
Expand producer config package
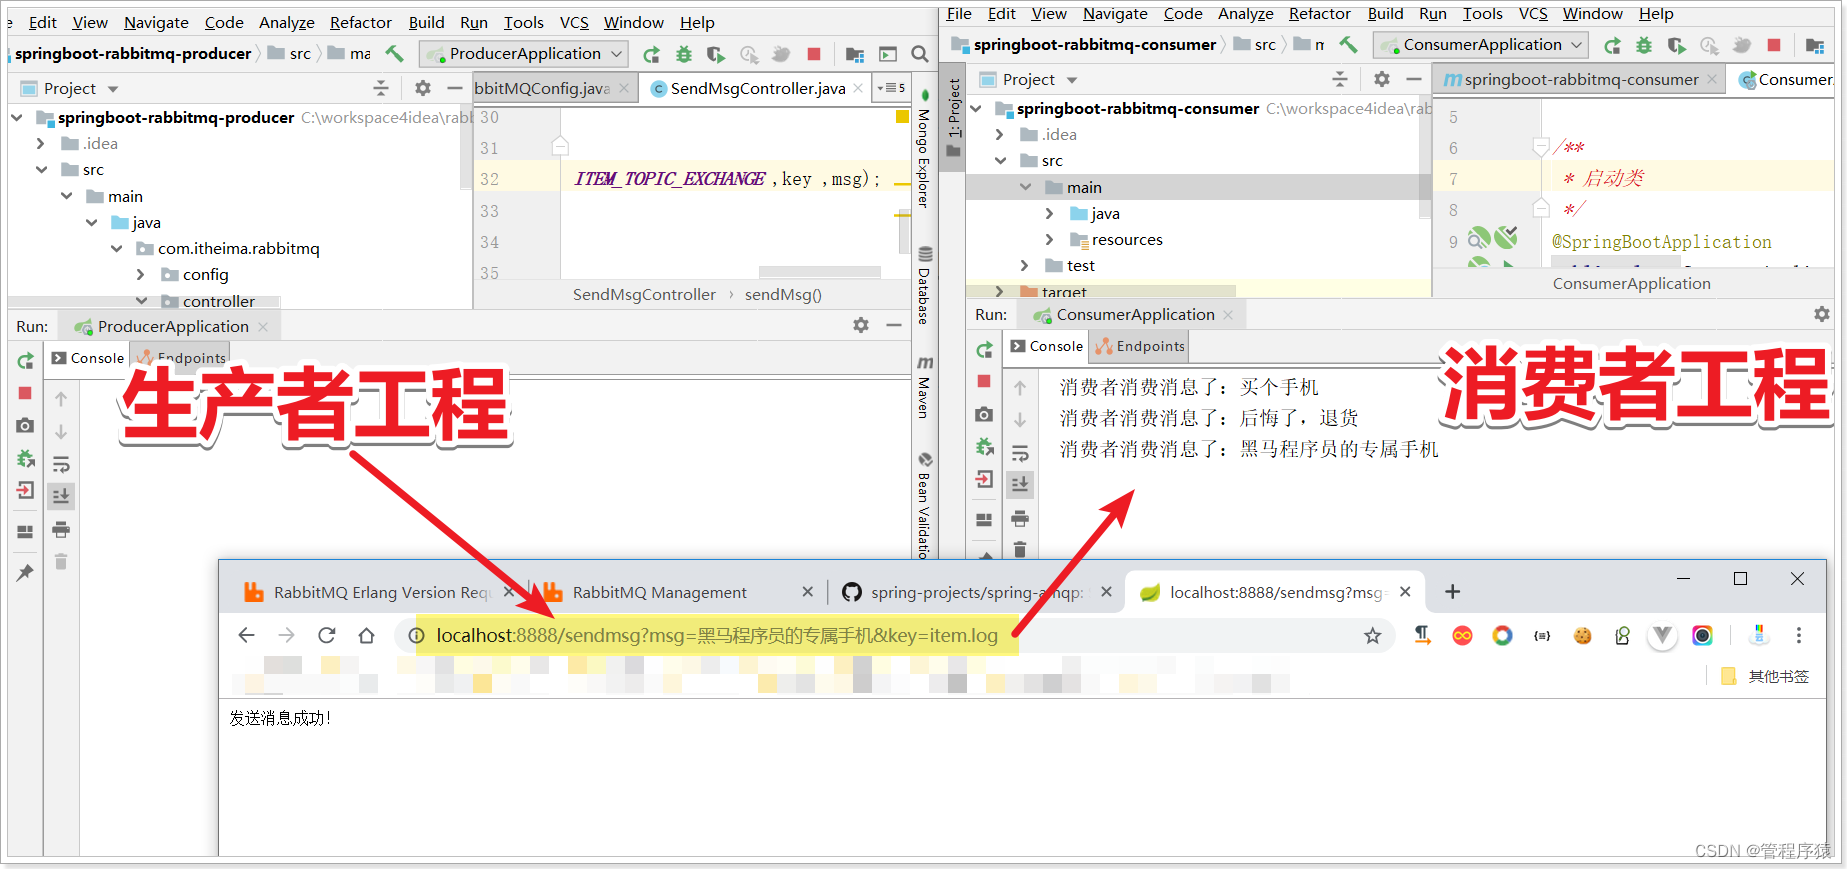coord(140,274)
